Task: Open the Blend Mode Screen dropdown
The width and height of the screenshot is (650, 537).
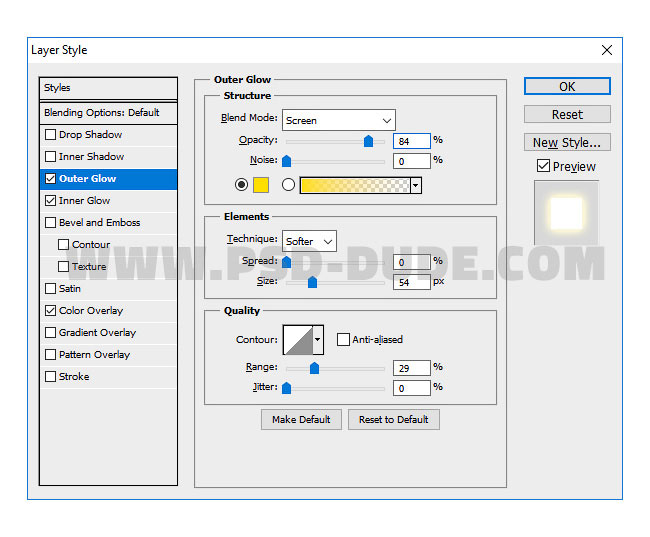Action: point(339,120)
